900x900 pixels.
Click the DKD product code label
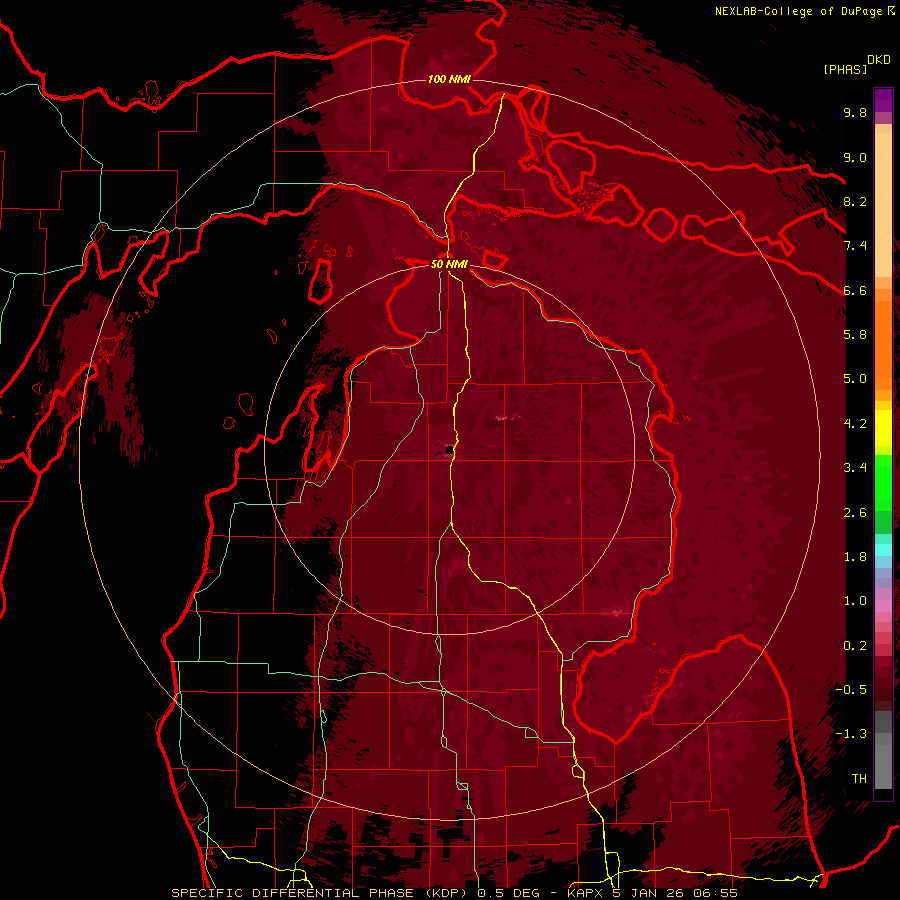879,60
